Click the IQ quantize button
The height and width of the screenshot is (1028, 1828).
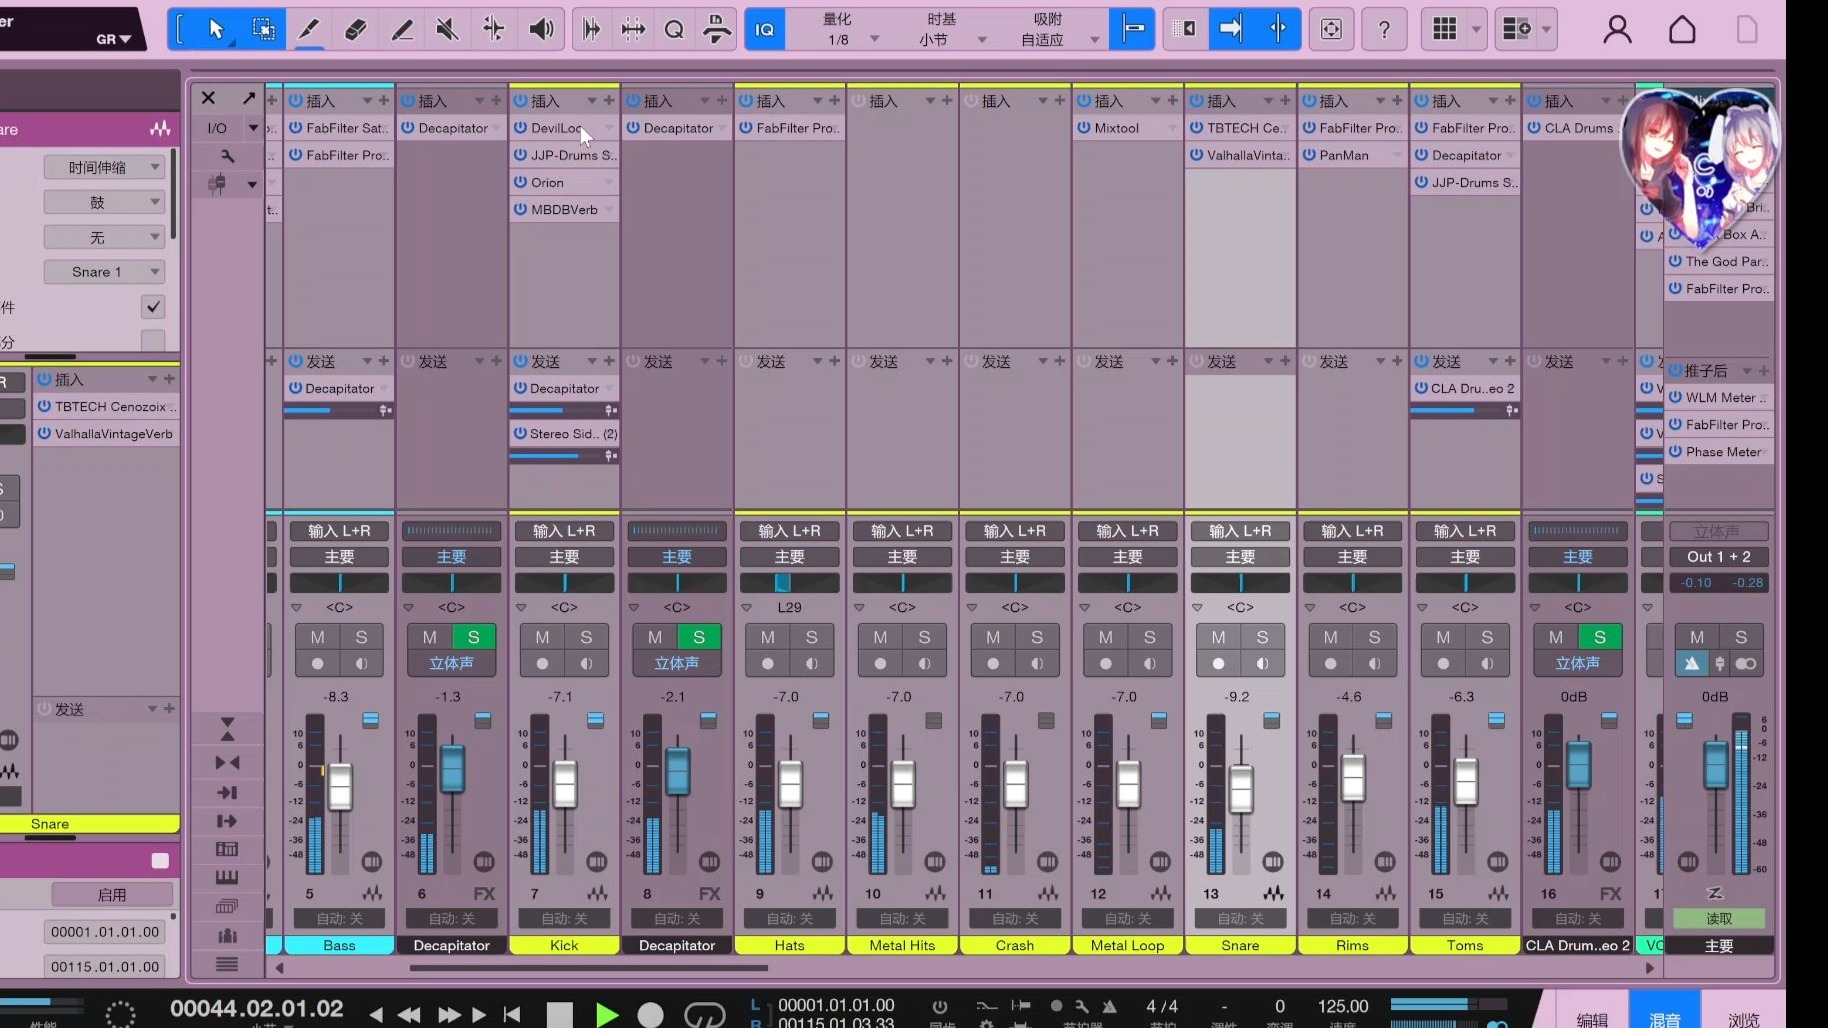pyautogui.click(x=765, y=30)
